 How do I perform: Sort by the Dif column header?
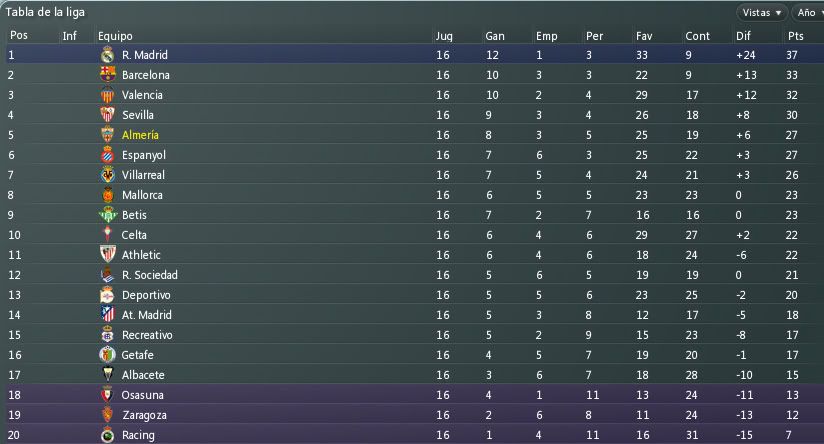pos(744,36)
